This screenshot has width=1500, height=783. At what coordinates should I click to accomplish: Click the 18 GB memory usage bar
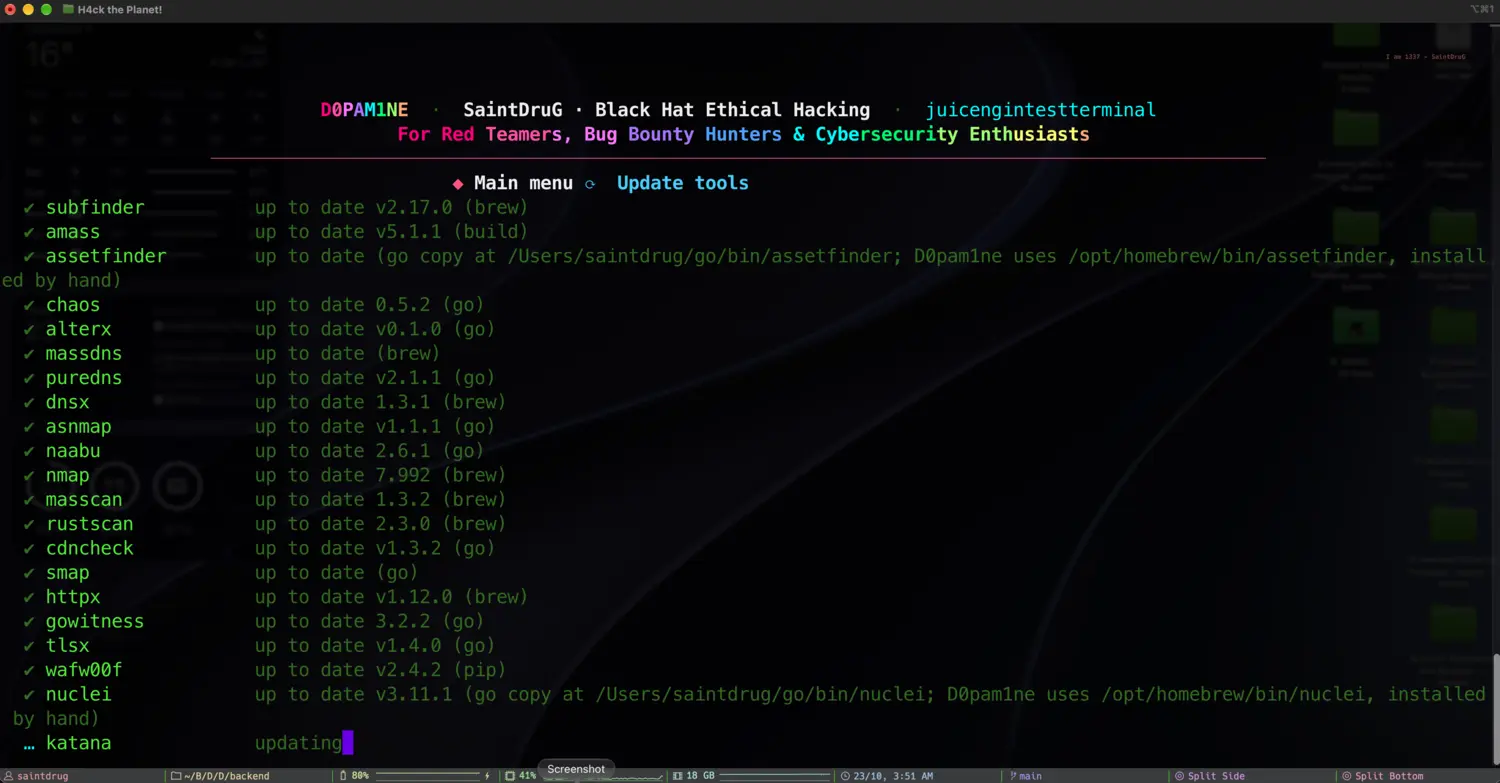pos(776,776)
